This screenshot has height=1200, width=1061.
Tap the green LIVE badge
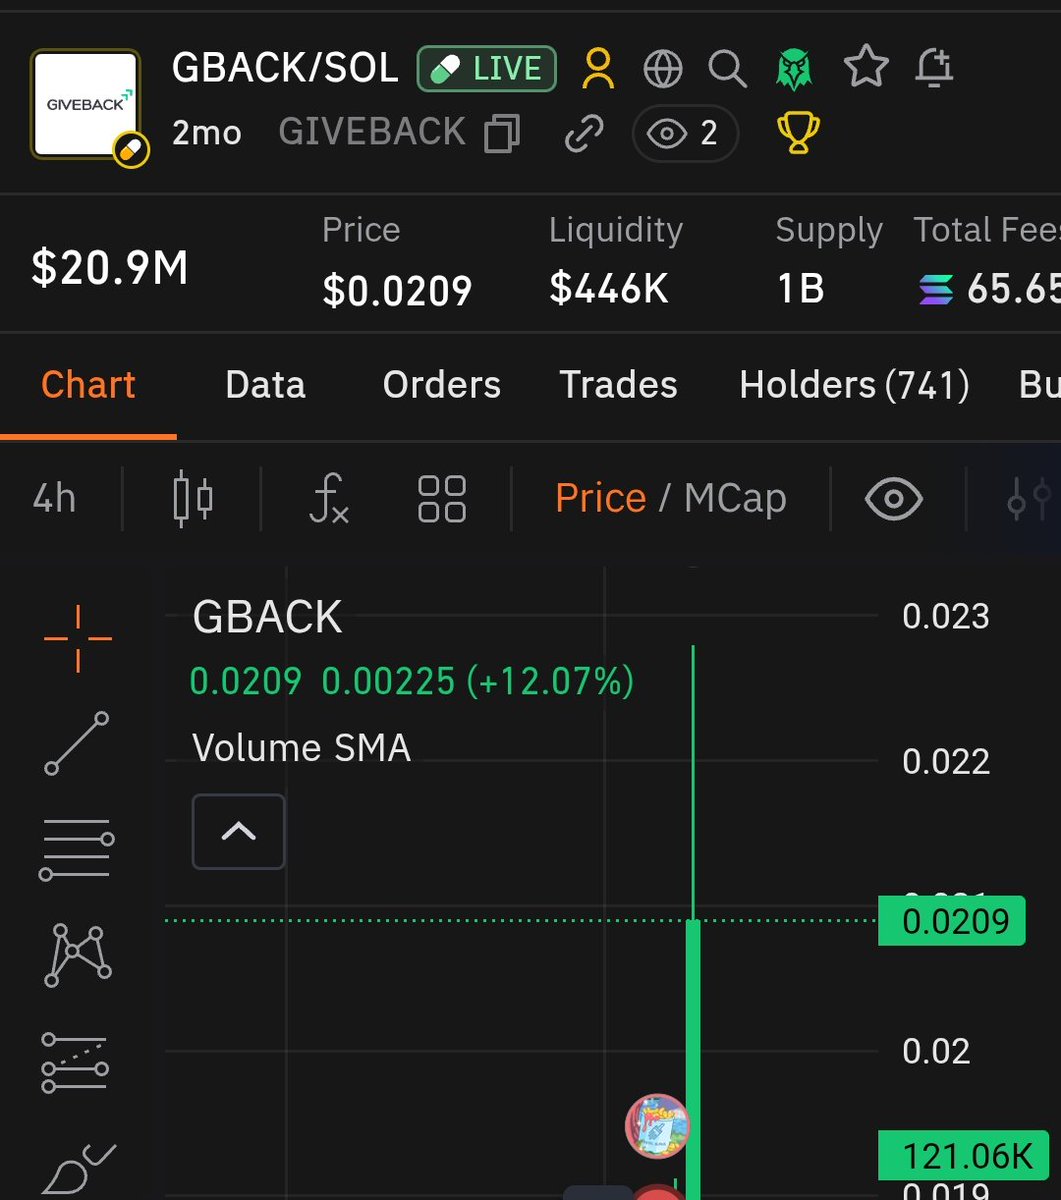487,68
